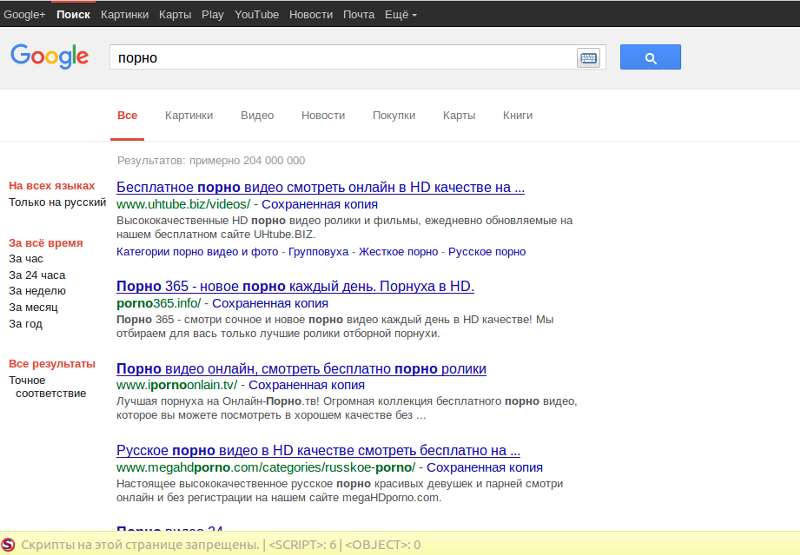Switch to the Картинки results tab

tap(189, 116)
